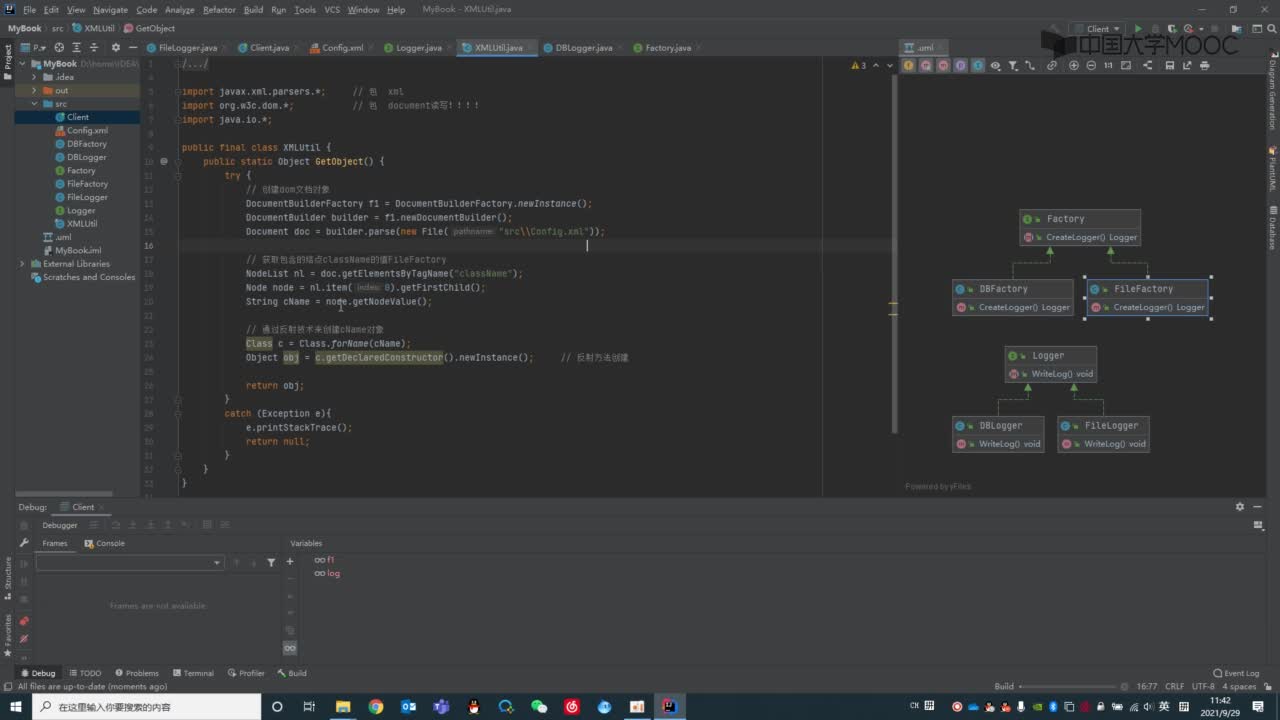Open the Console tab in Debug panel
Image resolution: width=1280 pixels, height=720 pixels.
(105, 543)
